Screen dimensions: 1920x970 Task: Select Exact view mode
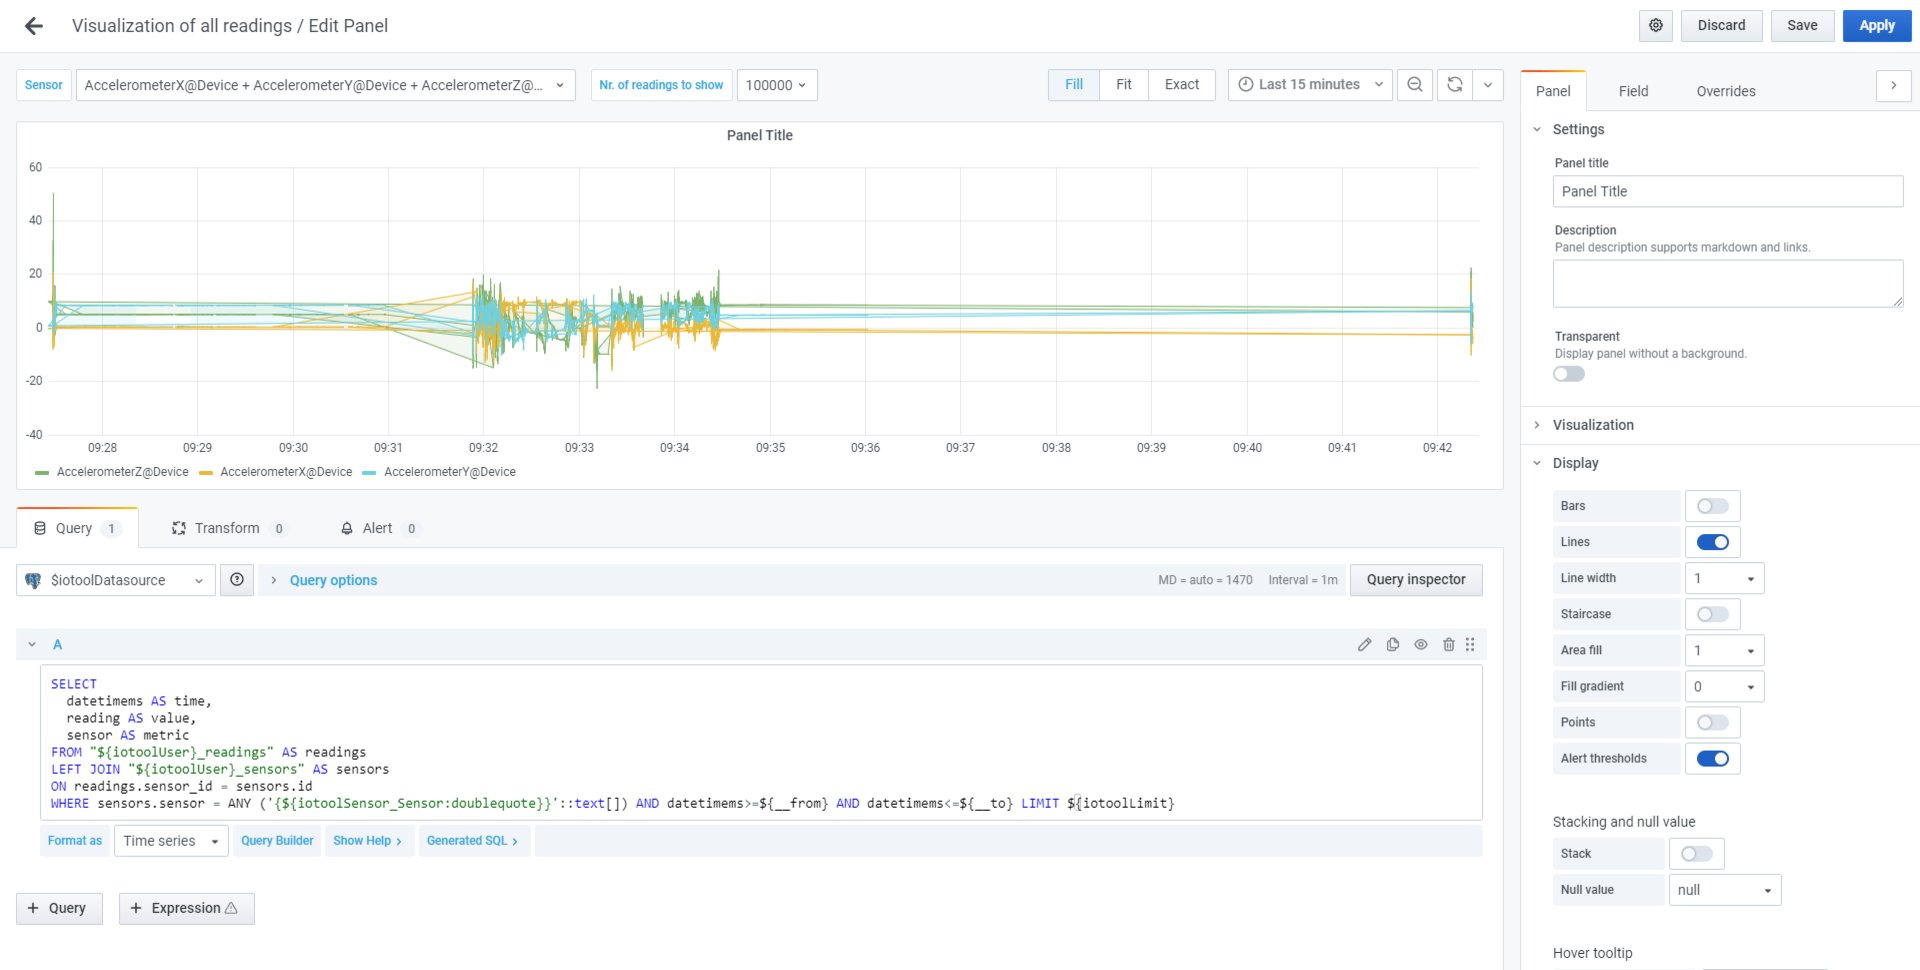1182,85
